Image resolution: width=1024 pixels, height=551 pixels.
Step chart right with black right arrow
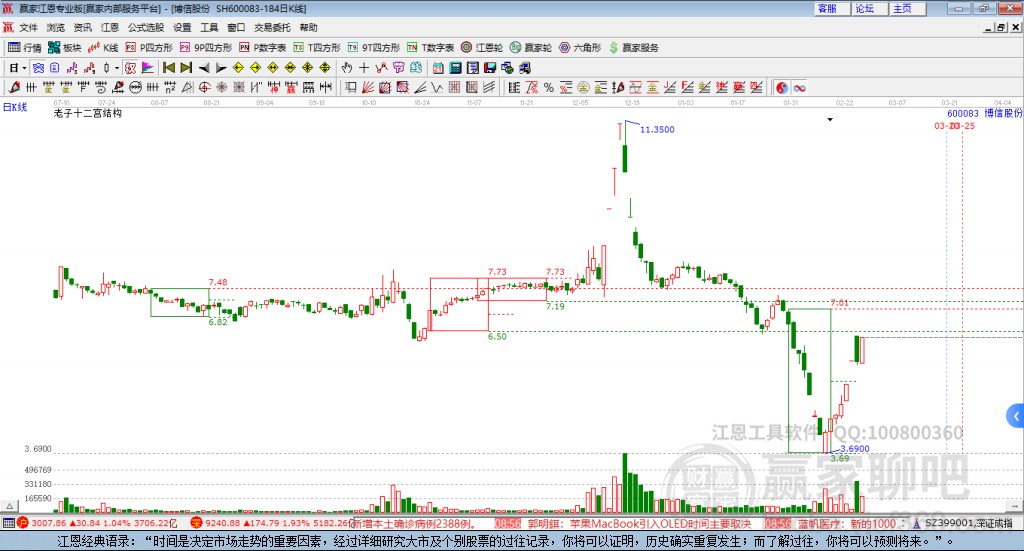(x=221, y=68)
